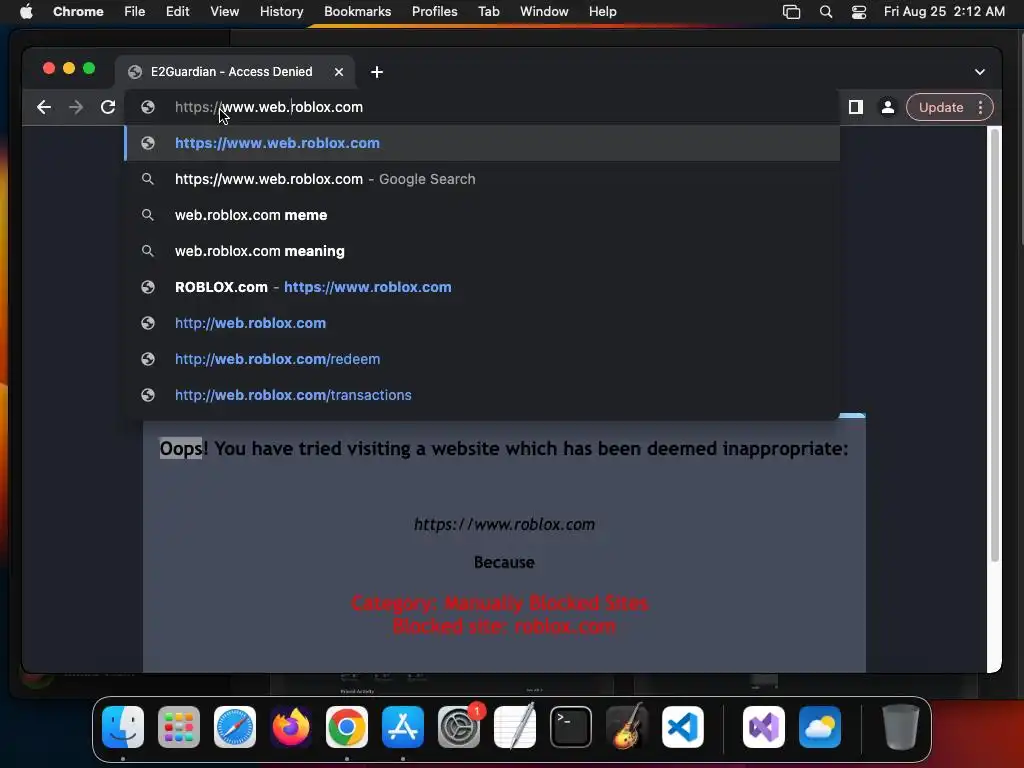Open the Edit menu
The width and height of the screenshot is (1024, 768).
tap(177, 12)
